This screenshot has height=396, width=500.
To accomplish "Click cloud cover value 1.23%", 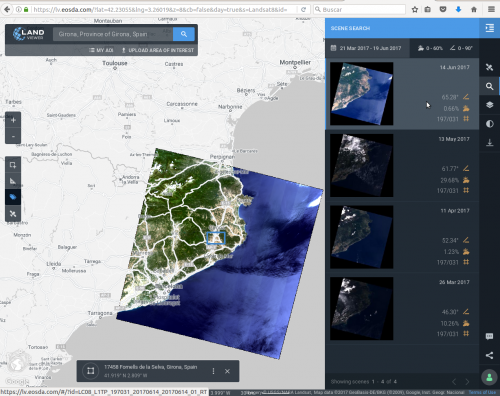I will tap(451, 252).
